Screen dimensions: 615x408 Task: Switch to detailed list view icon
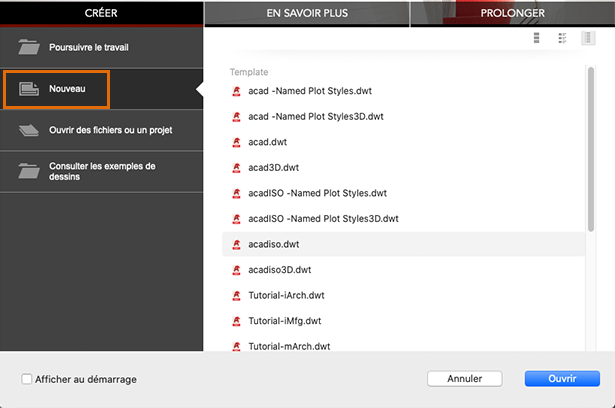tap(562, 38)
